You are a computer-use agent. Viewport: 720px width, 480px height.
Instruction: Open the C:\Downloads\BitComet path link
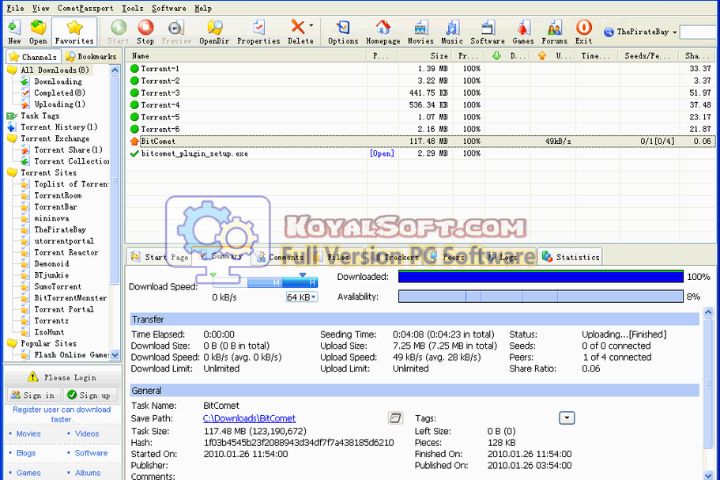(x=249, y=418)
